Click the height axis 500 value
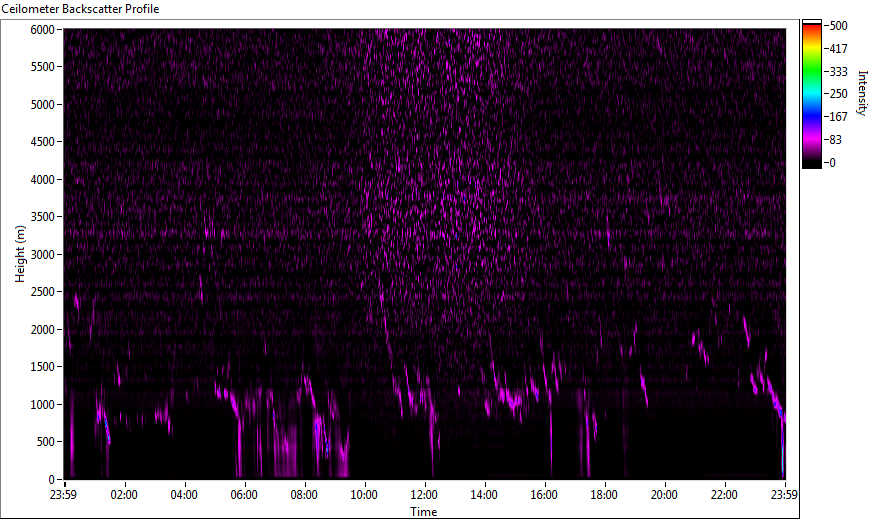The height and width of the screenshot is (519, 872). (x=46, y=442)
